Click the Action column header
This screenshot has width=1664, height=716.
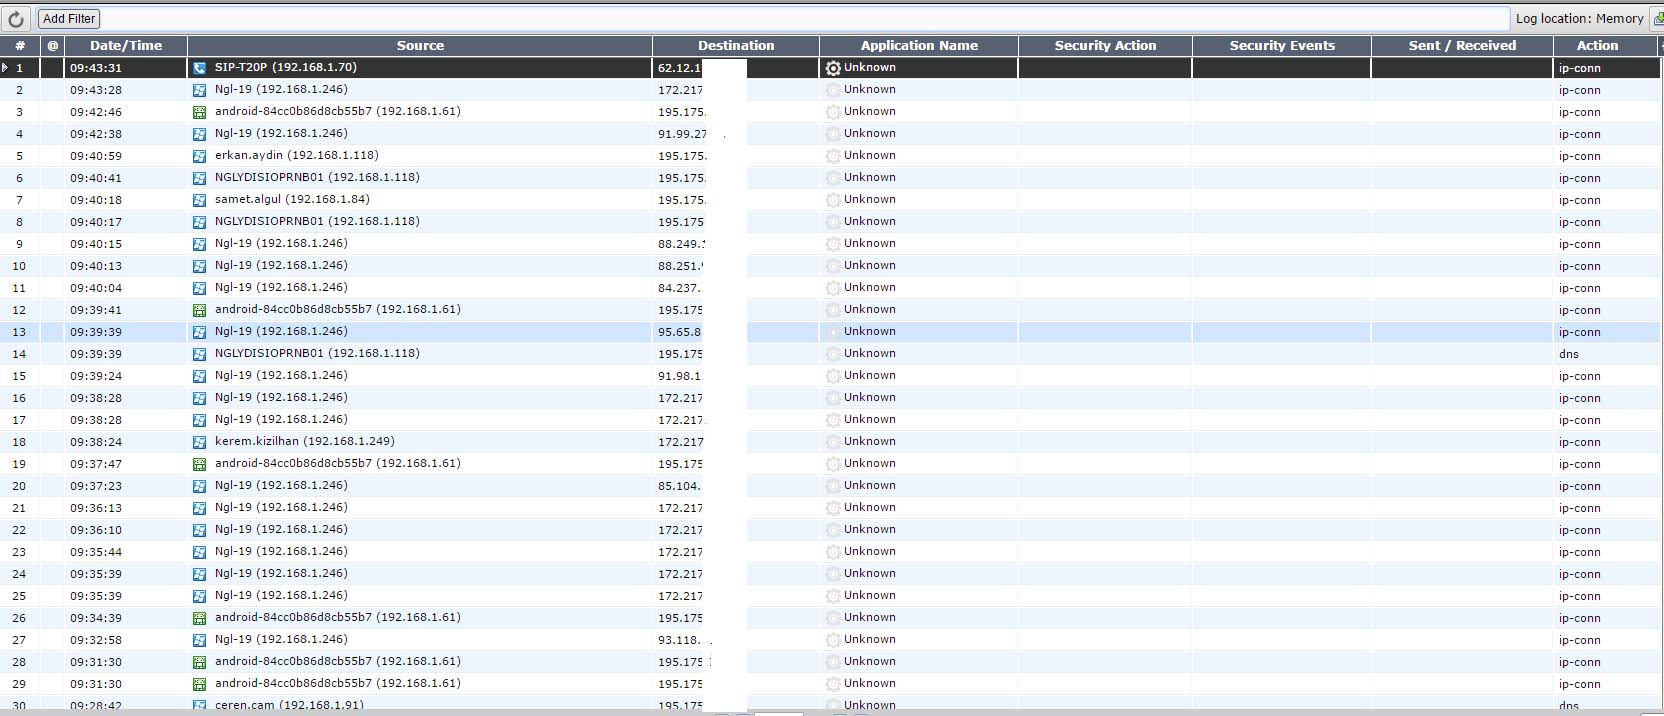(x=1597, y=46)
